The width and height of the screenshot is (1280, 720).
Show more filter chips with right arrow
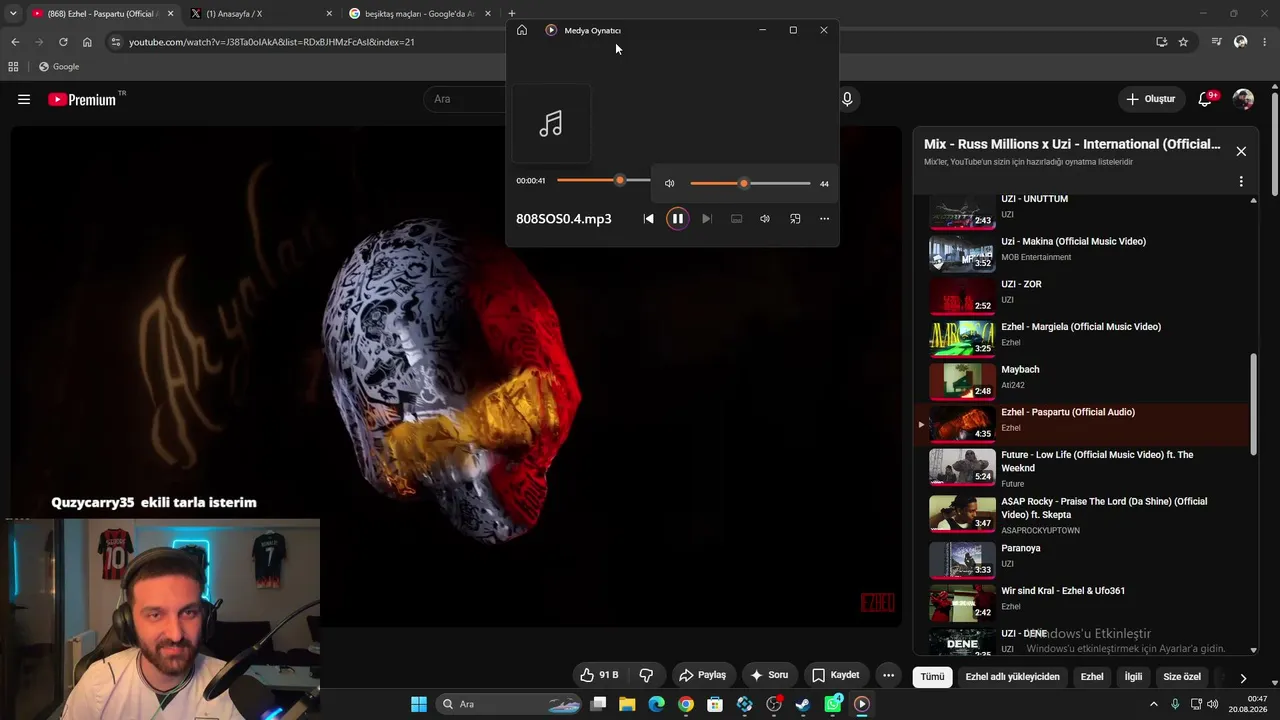[1243, 678]
